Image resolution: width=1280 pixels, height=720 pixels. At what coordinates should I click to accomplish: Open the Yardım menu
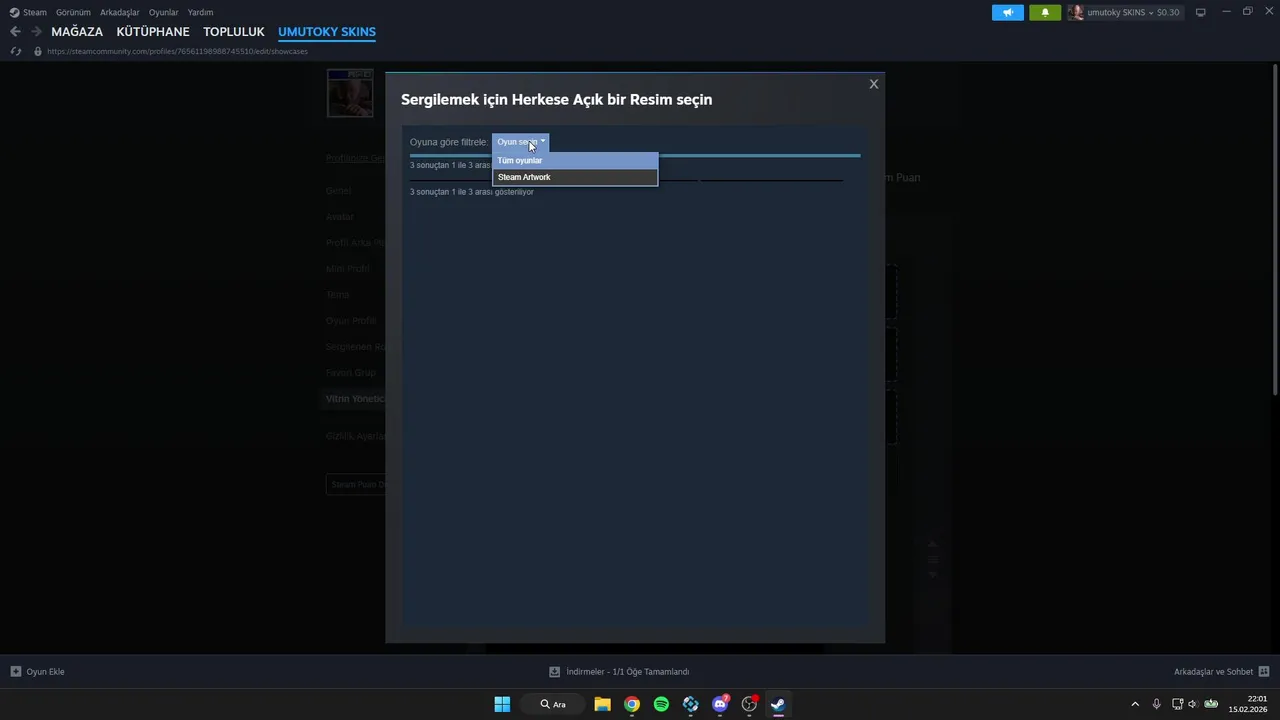coord(200,12)
